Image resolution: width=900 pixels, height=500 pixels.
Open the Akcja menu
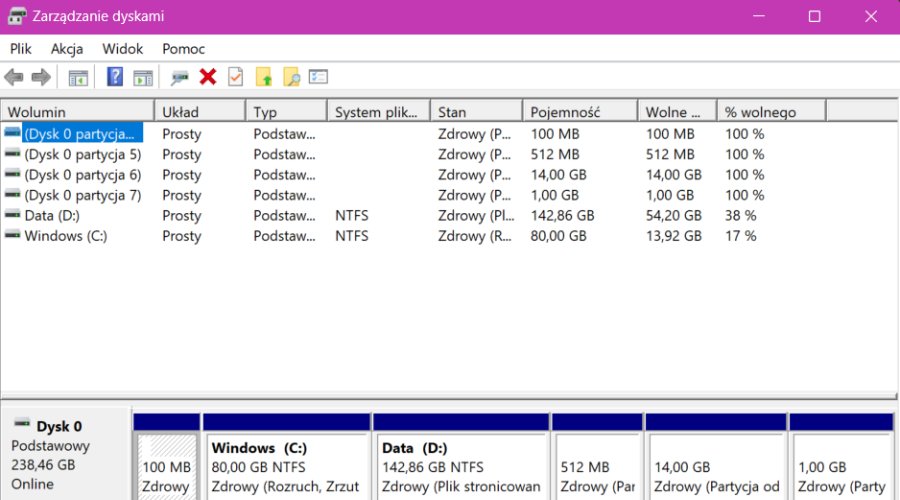pyautogui.click(x=67, y=48)
